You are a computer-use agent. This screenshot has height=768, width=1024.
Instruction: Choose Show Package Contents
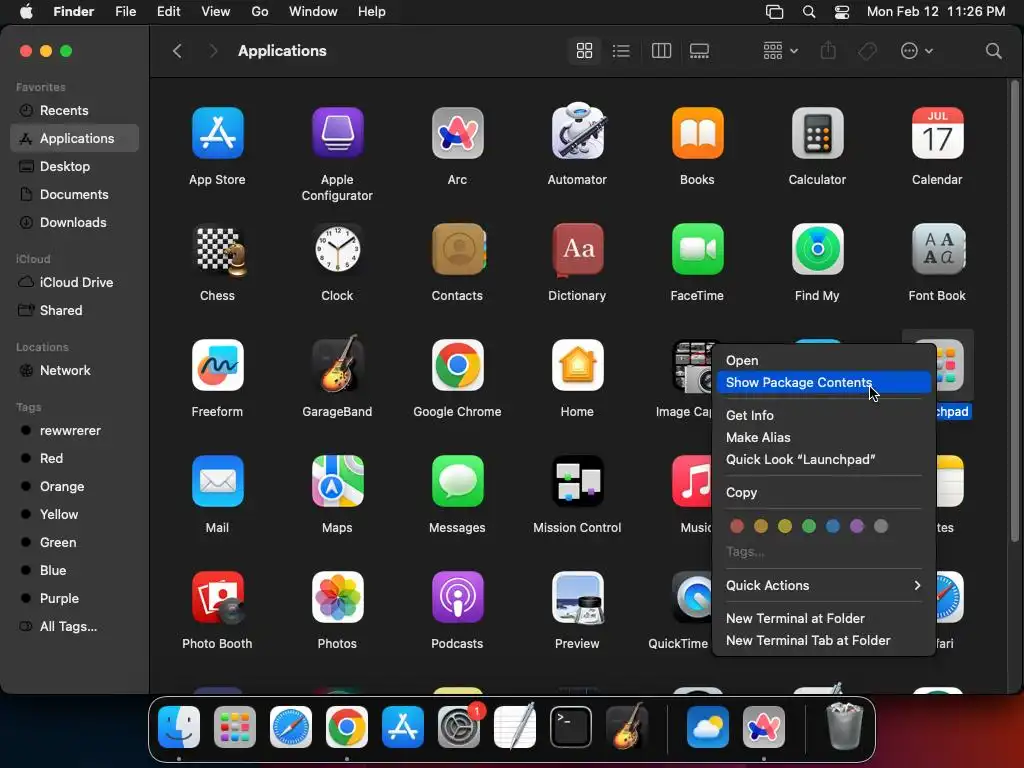(x=824, y=383)
